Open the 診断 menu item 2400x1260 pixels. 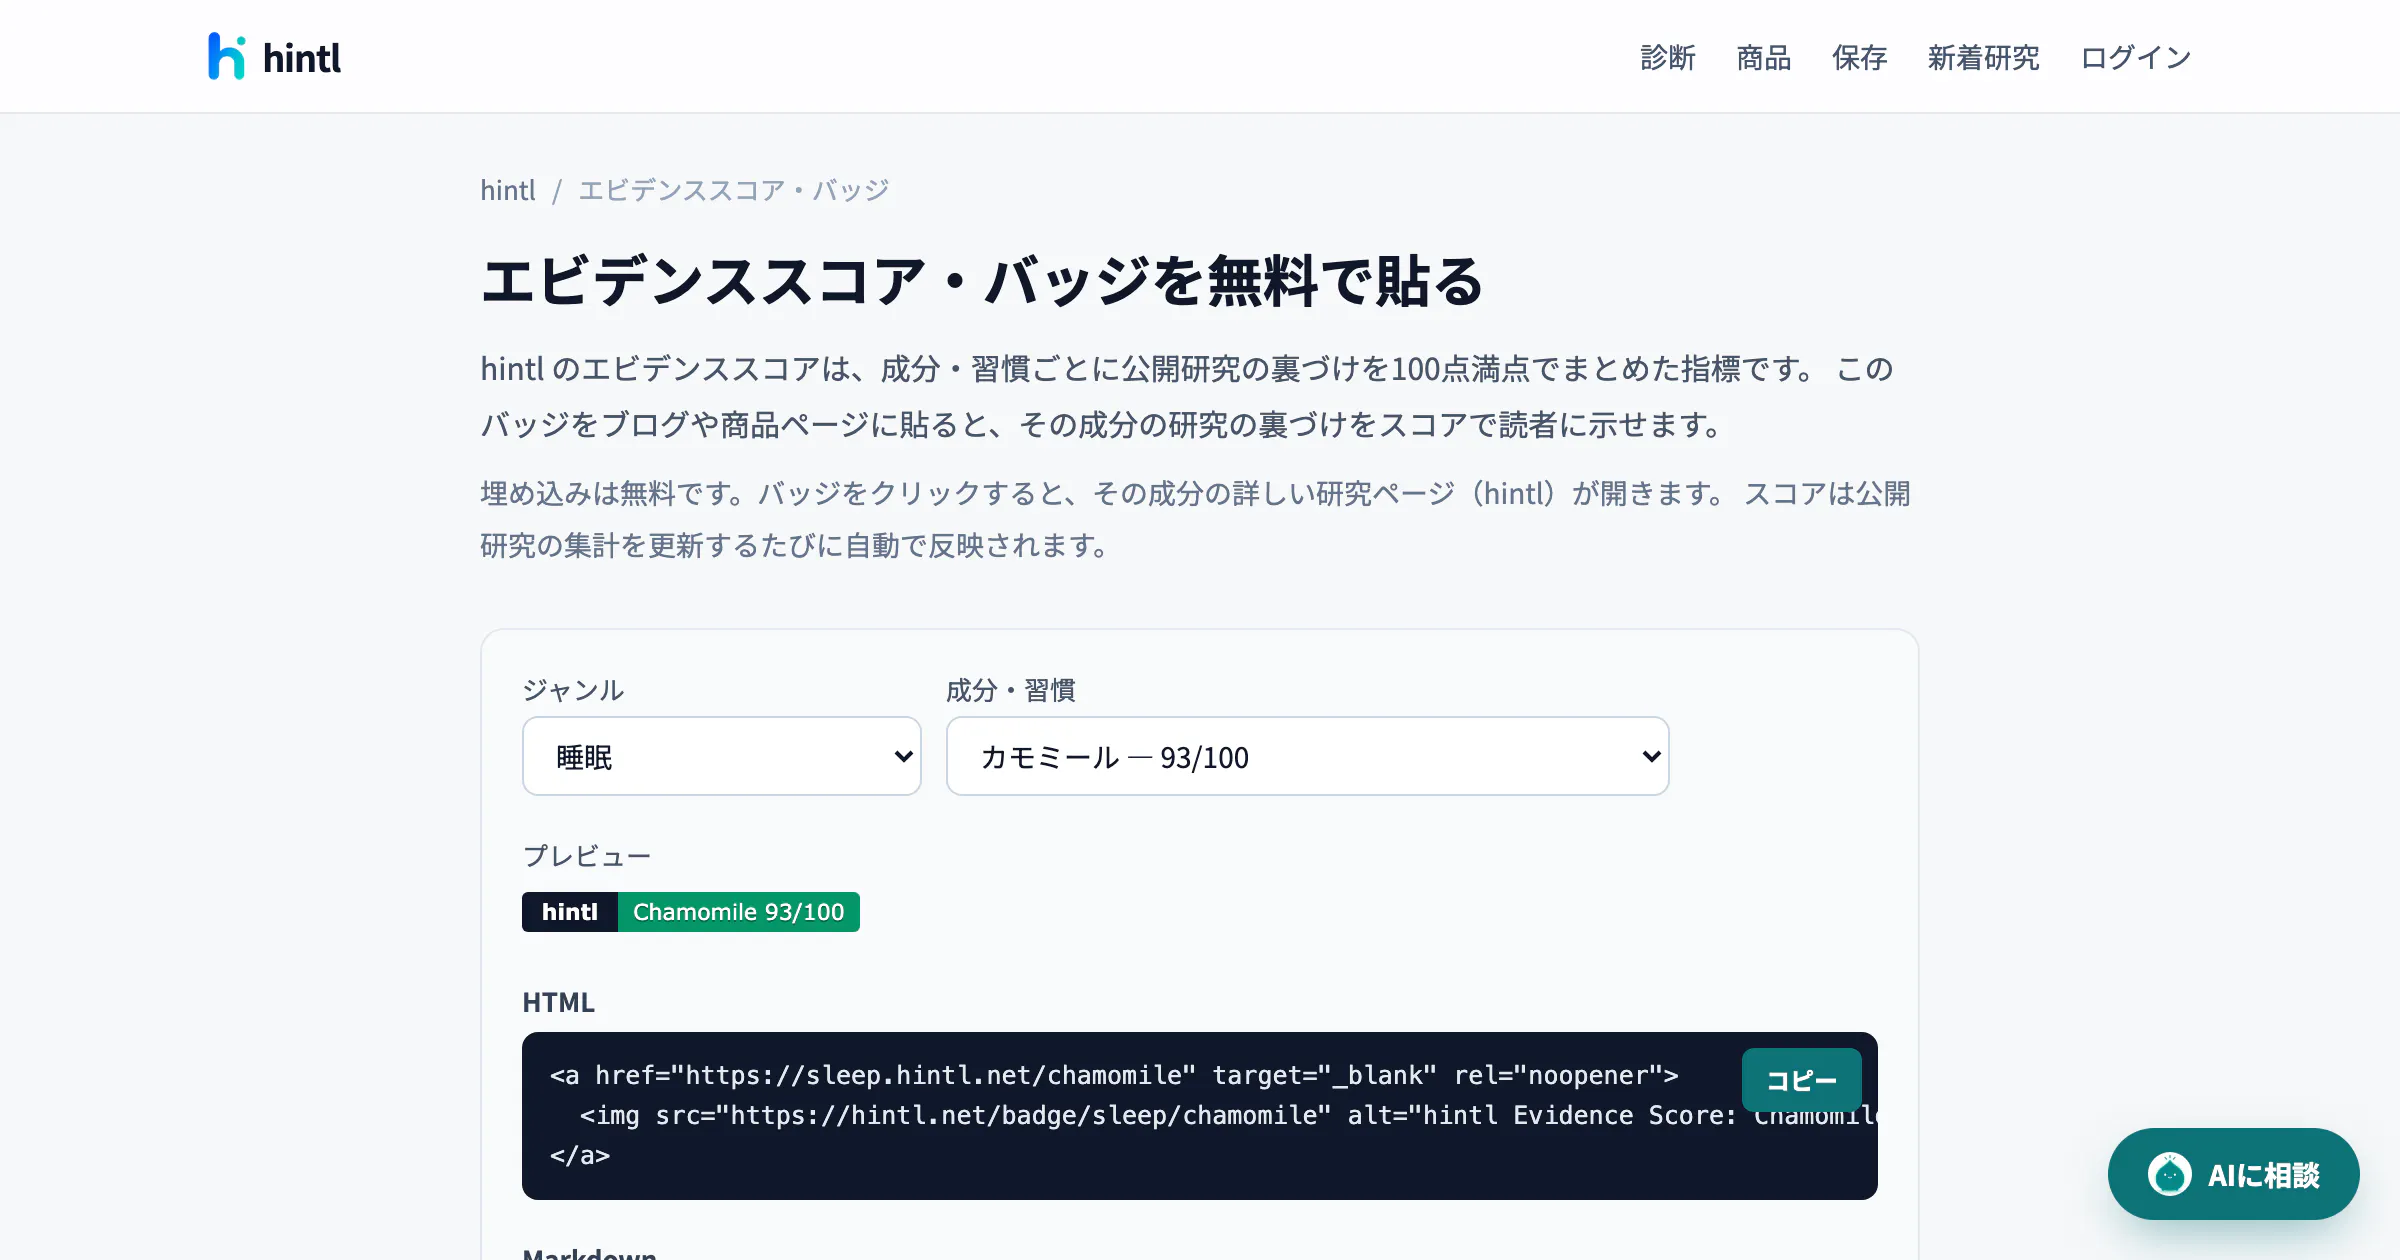coord(1668,58)
